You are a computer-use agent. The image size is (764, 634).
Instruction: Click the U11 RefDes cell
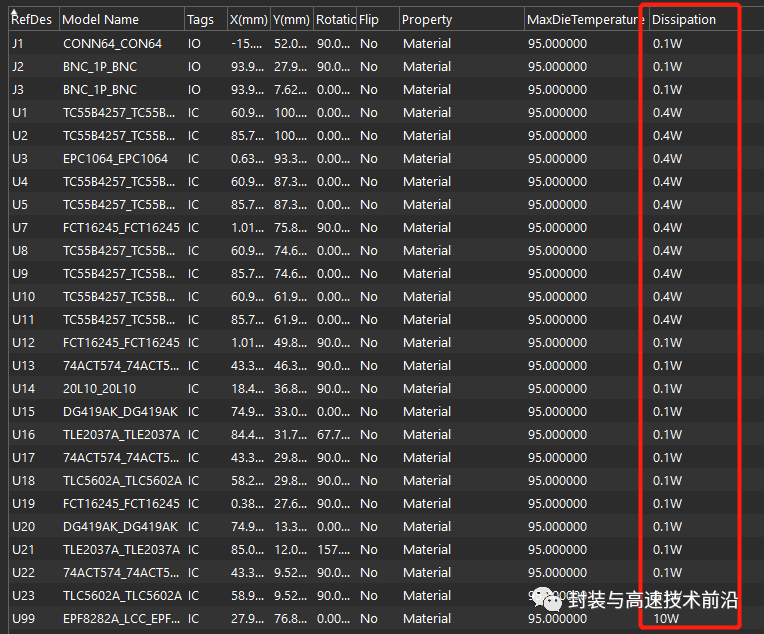click(23, 320)
